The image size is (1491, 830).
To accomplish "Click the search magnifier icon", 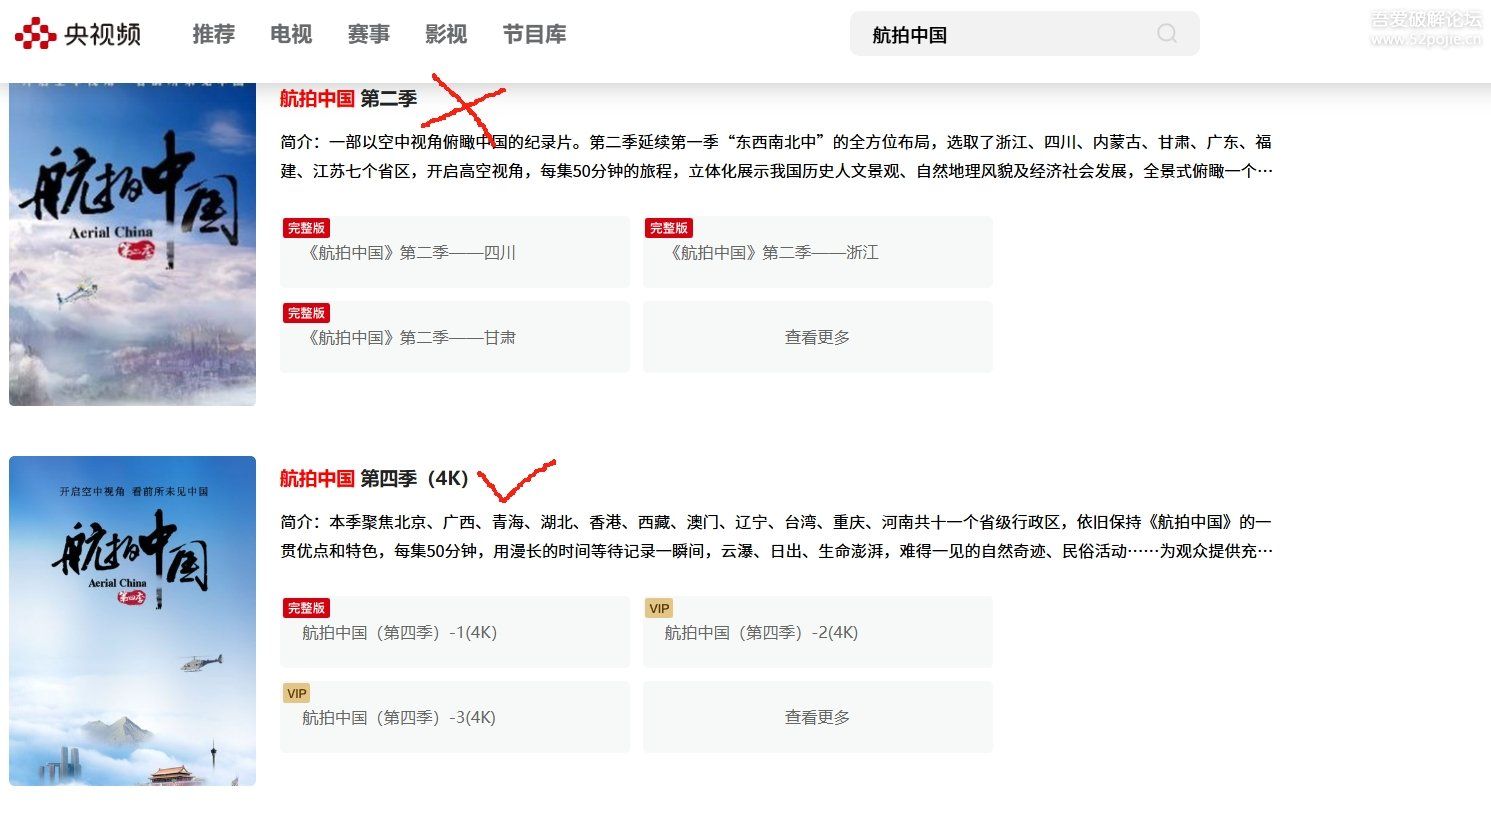I will 1167,34.
